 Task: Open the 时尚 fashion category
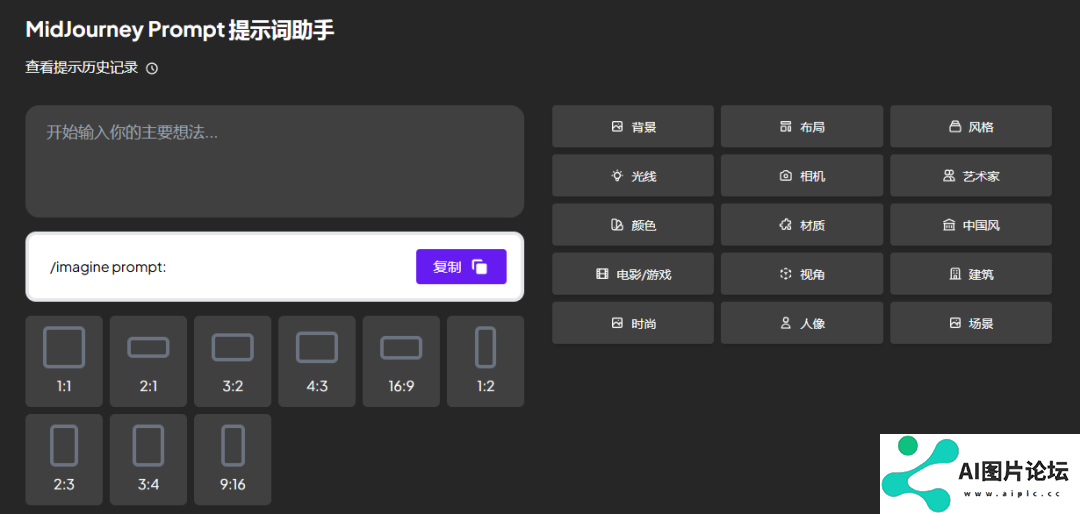633,323
